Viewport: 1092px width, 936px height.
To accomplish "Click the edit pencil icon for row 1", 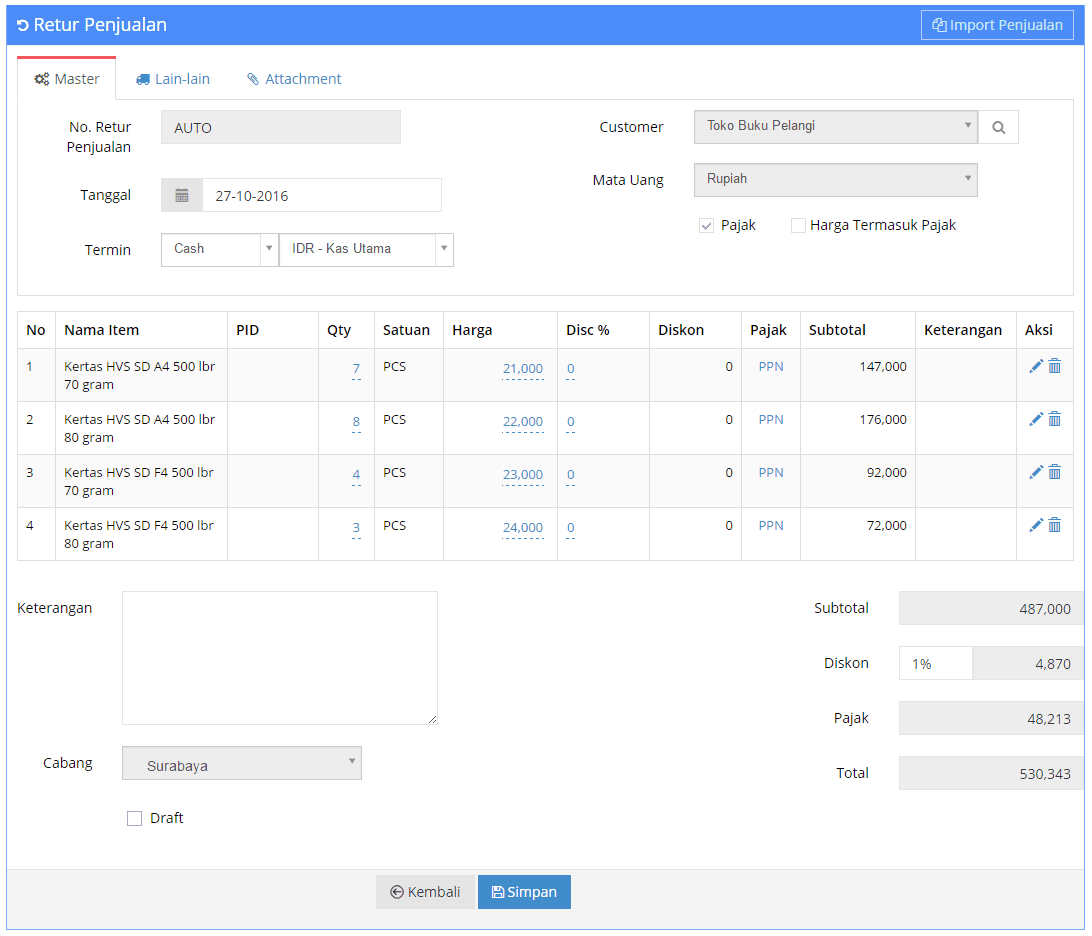I will pyautogui.click(x=1035, y=366).
